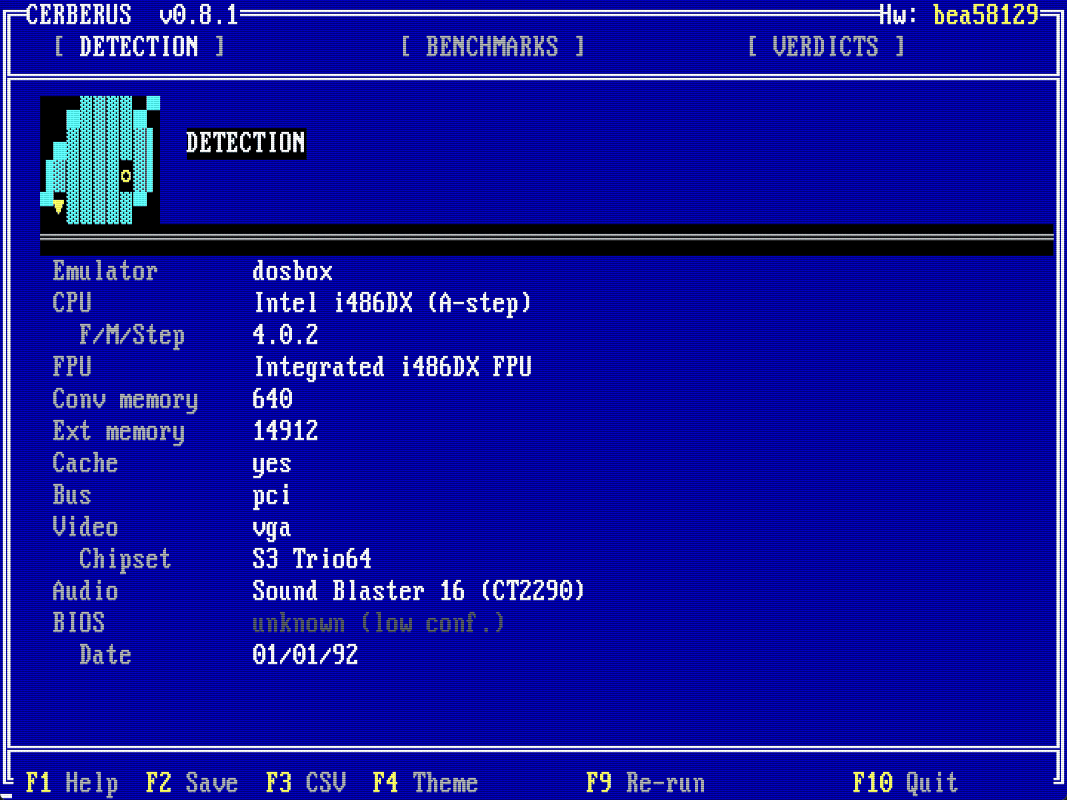Click F1 Help in bottom bar
This screenshot has height=800, width=1067.
(71, 783)
